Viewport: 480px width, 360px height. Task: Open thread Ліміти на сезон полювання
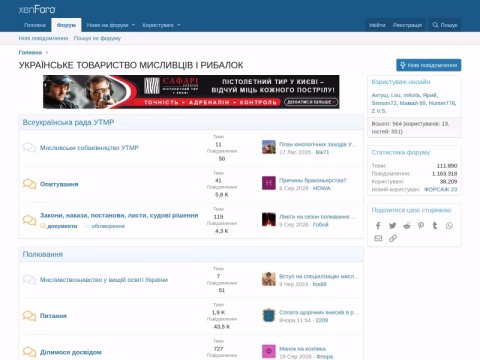point(318,217)
